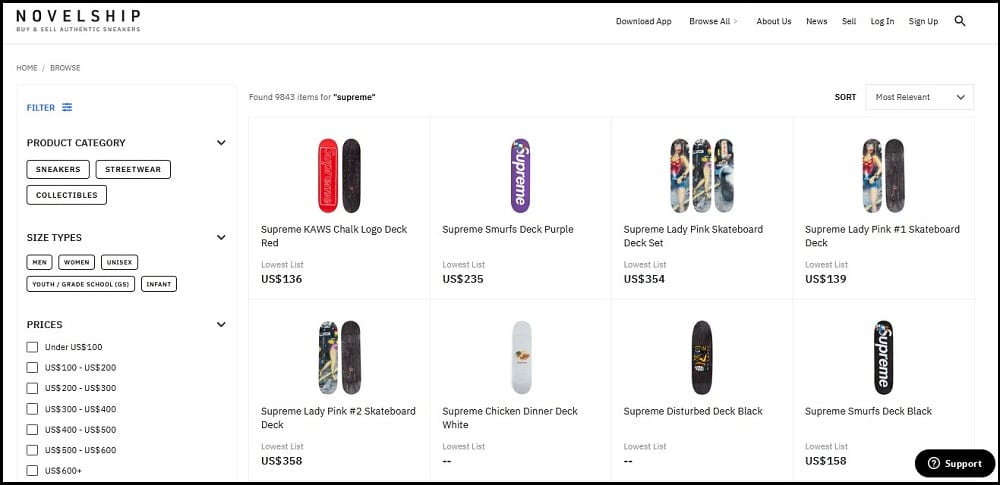The image size is (1000, 485).
Task: Enable the US$600+ price filter
Action: 32,470
